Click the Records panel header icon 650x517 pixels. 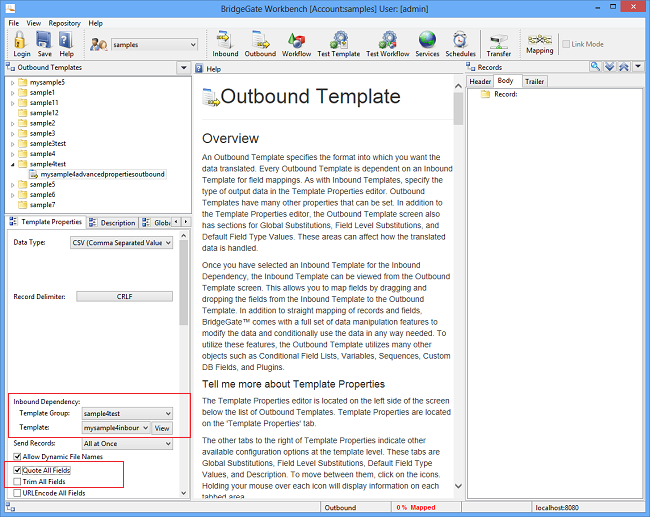[471, 67]
